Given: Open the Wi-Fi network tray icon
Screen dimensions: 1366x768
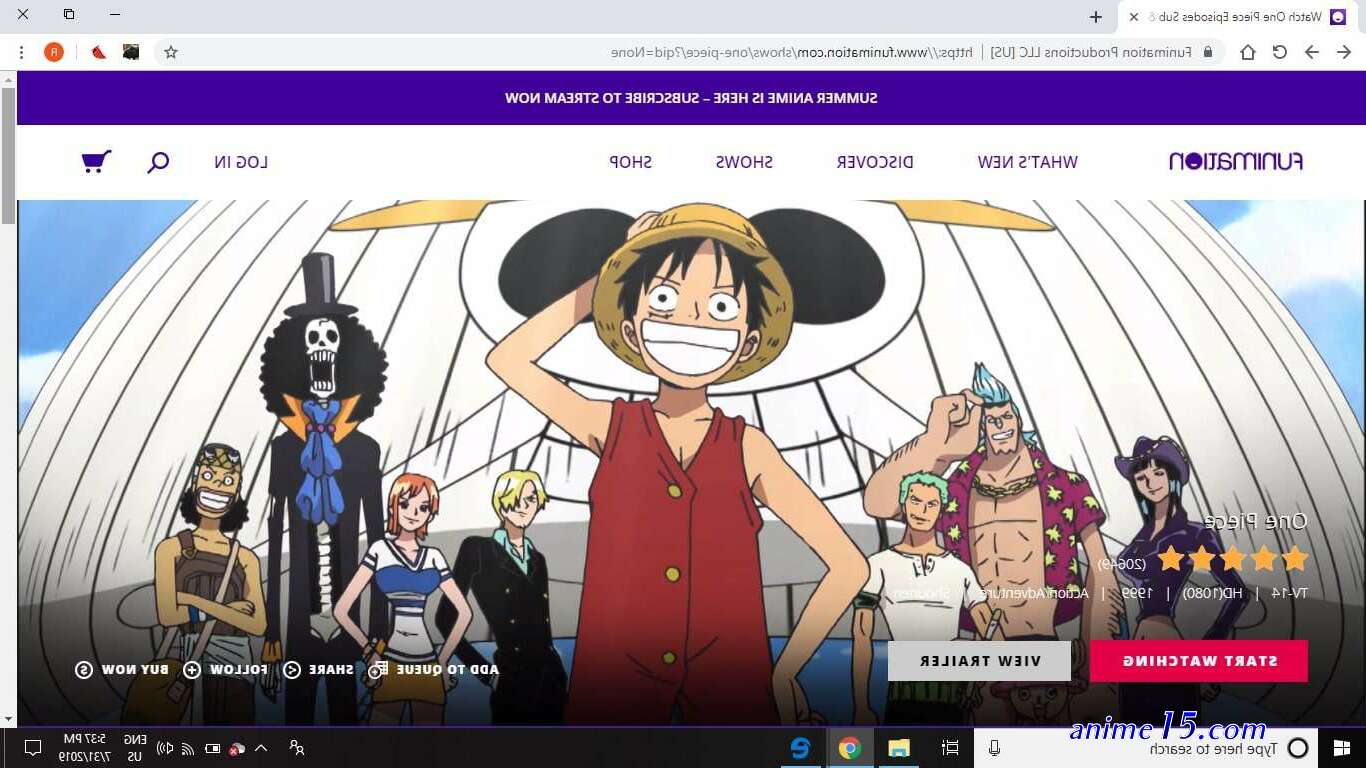Looking at the screenshot, I should click(x=188, y=748).
